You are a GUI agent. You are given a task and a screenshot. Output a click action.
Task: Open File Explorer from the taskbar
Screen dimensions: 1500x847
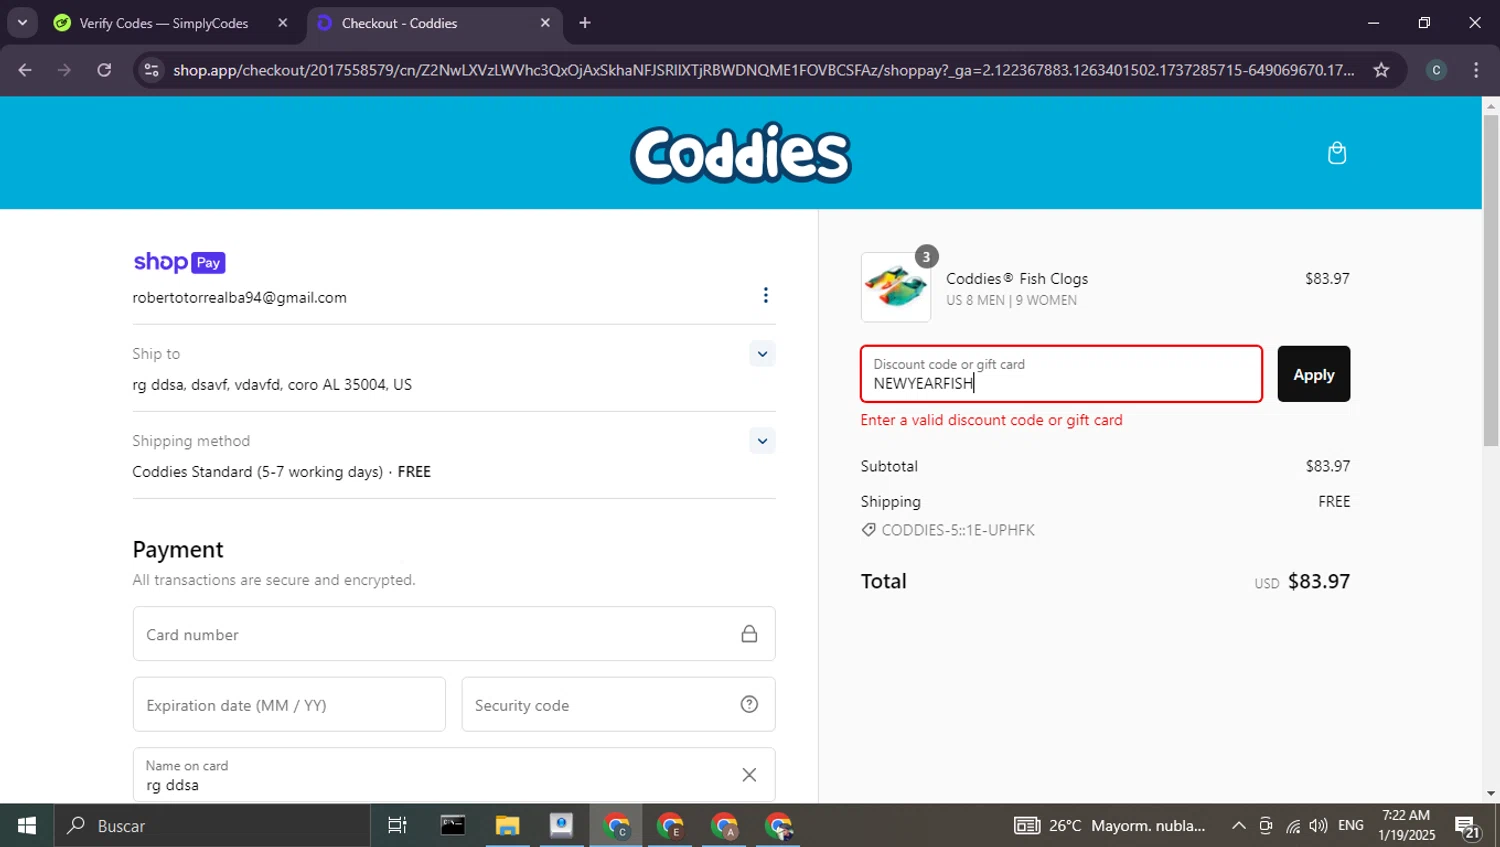click(507, 825)
